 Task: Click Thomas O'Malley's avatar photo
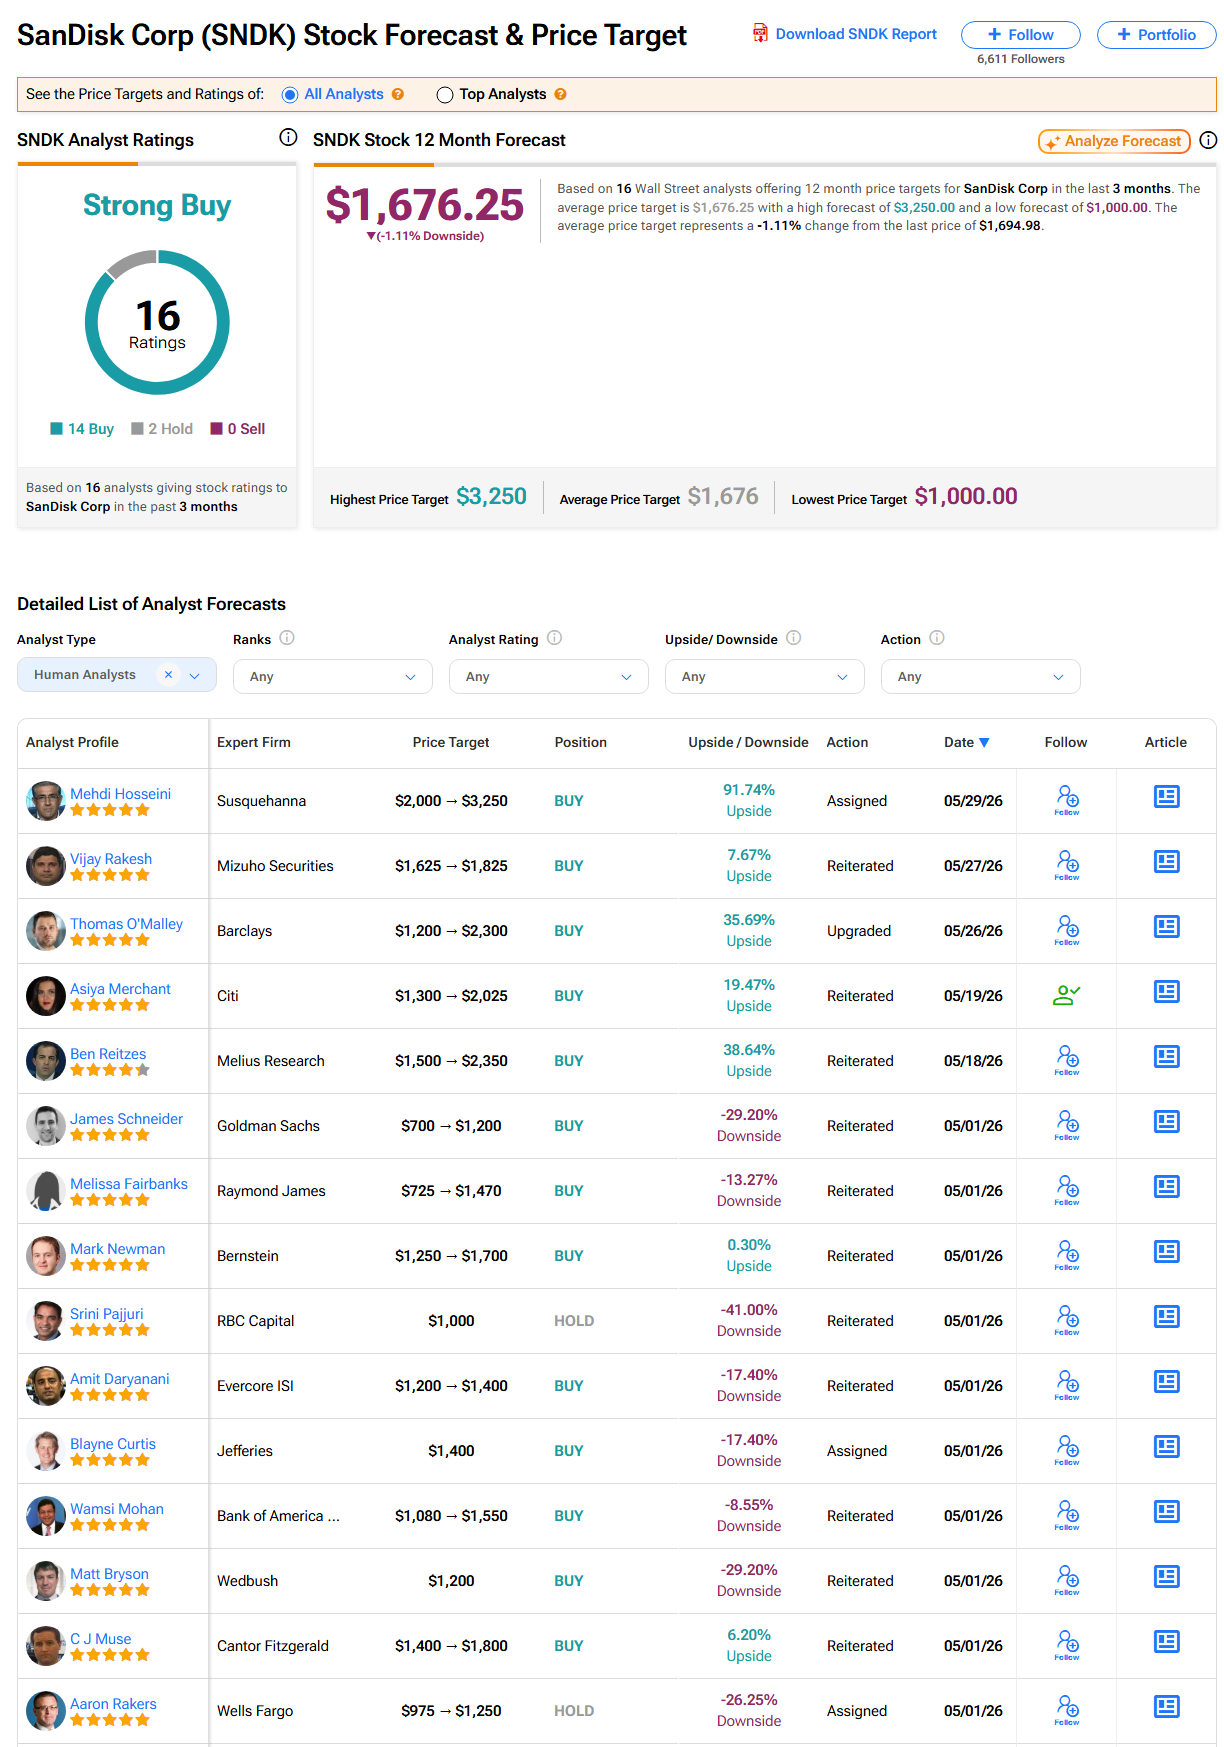click(x=45, y=931)
